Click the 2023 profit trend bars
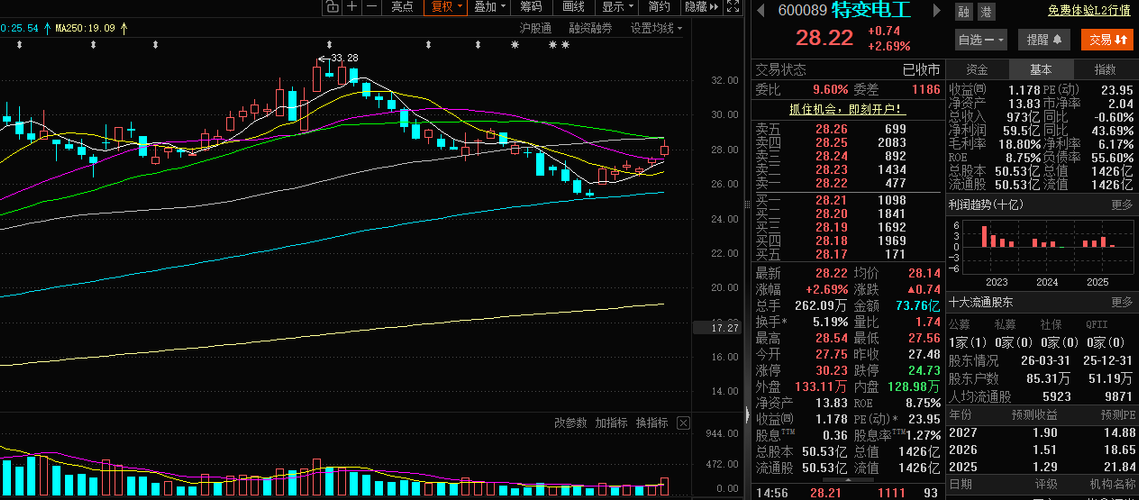The width and height of the screenshot is (1139, 500). click(x=997, y=238)
